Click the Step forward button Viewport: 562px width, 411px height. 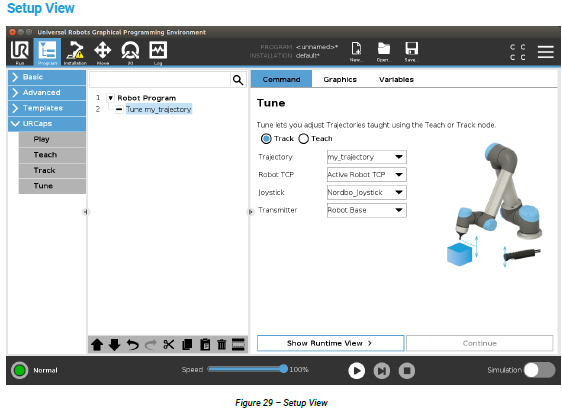(x=382, y=371)
